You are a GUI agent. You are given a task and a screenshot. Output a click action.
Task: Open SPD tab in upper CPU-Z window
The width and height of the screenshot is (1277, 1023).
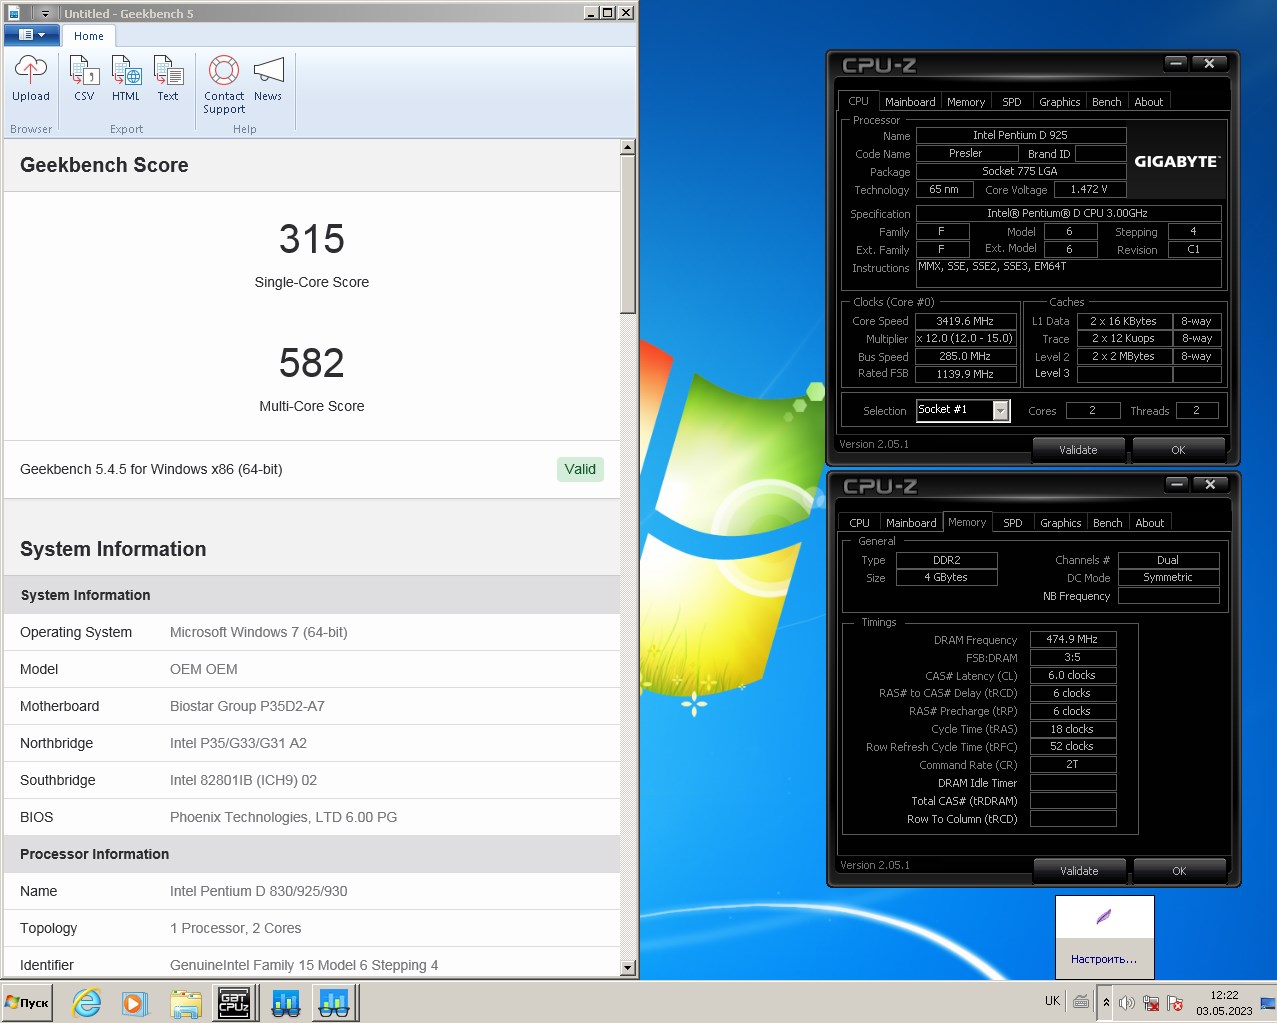(x=1012, y=102)
